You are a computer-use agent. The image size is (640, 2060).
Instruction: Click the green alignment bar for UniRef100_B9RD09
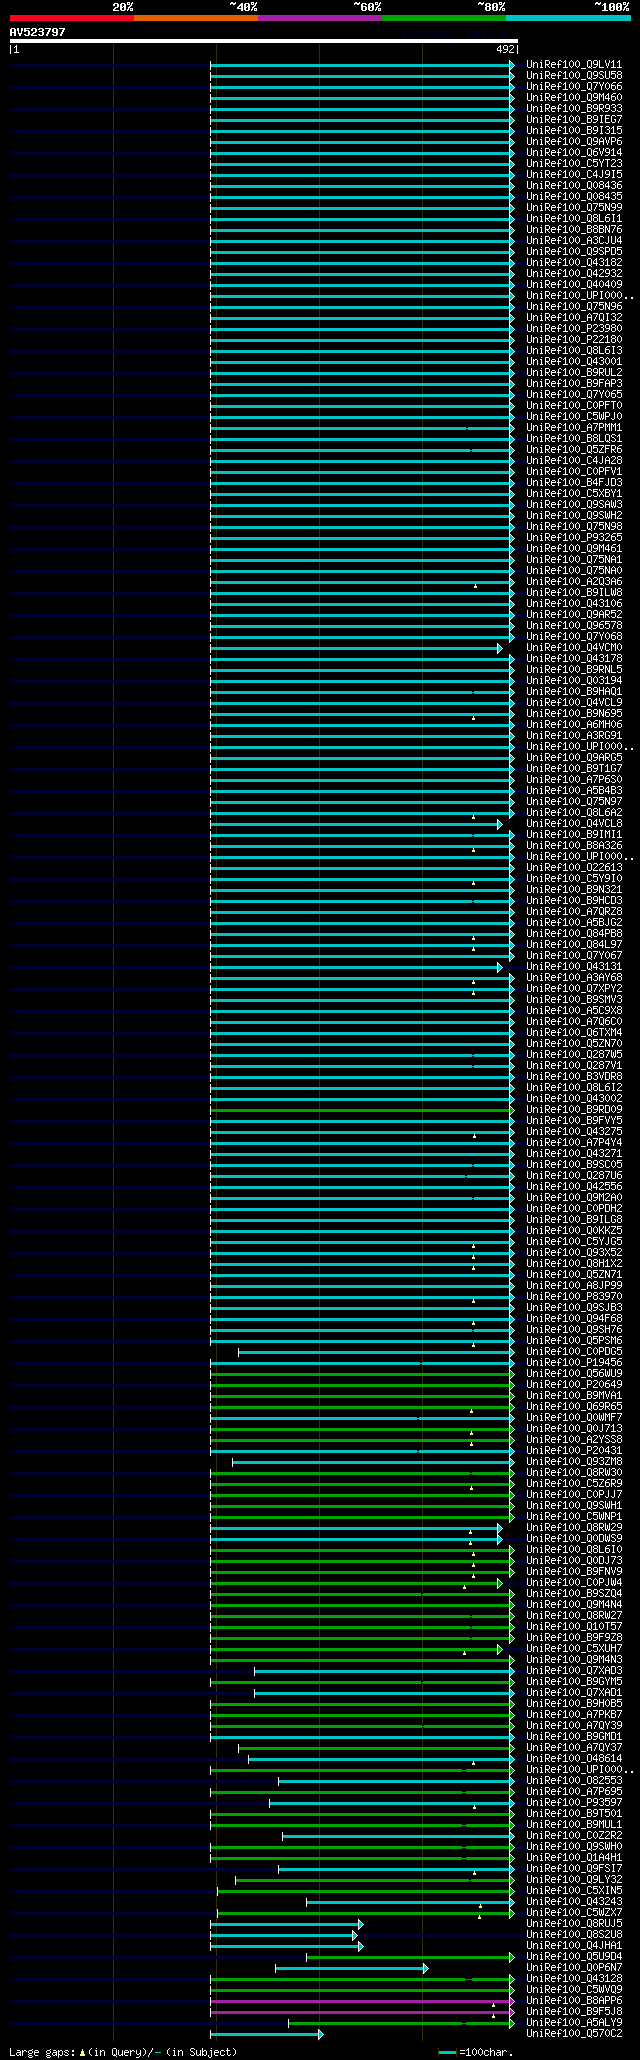pyautogui.click(x=362, y=1110)
